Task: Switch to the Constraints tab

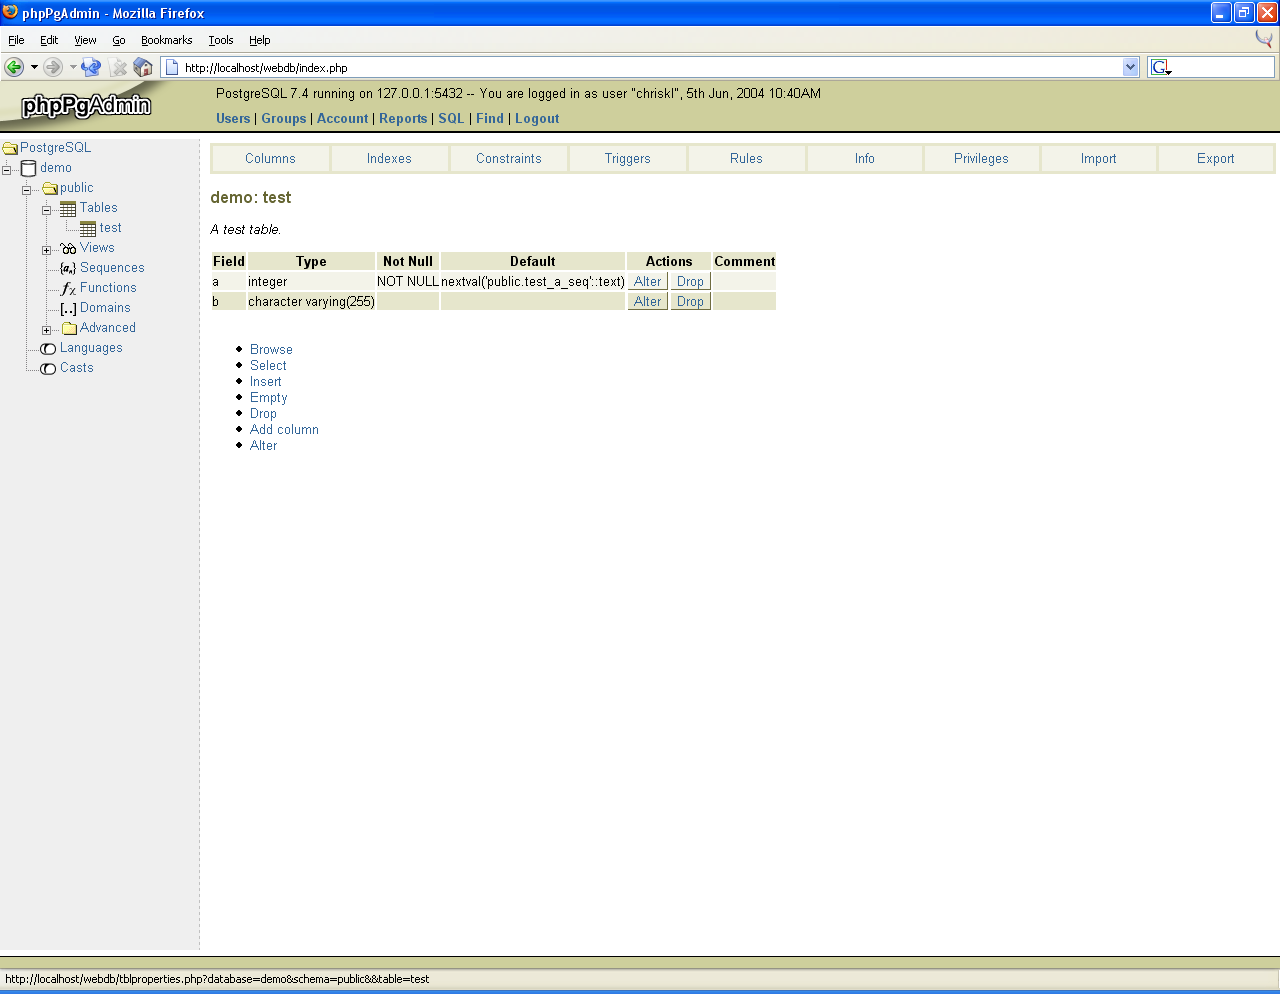Action: pos(509,158)
